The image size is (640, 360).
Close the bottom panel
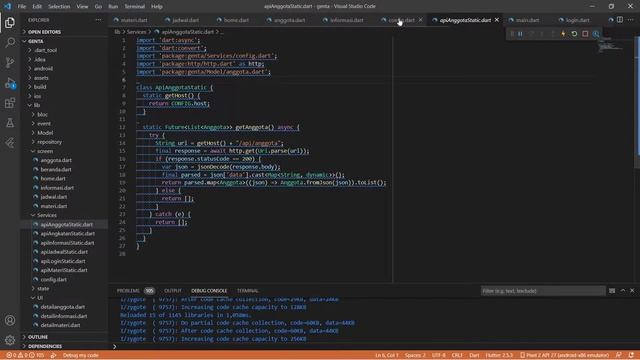pyautogui.click(x=632, y=291)
